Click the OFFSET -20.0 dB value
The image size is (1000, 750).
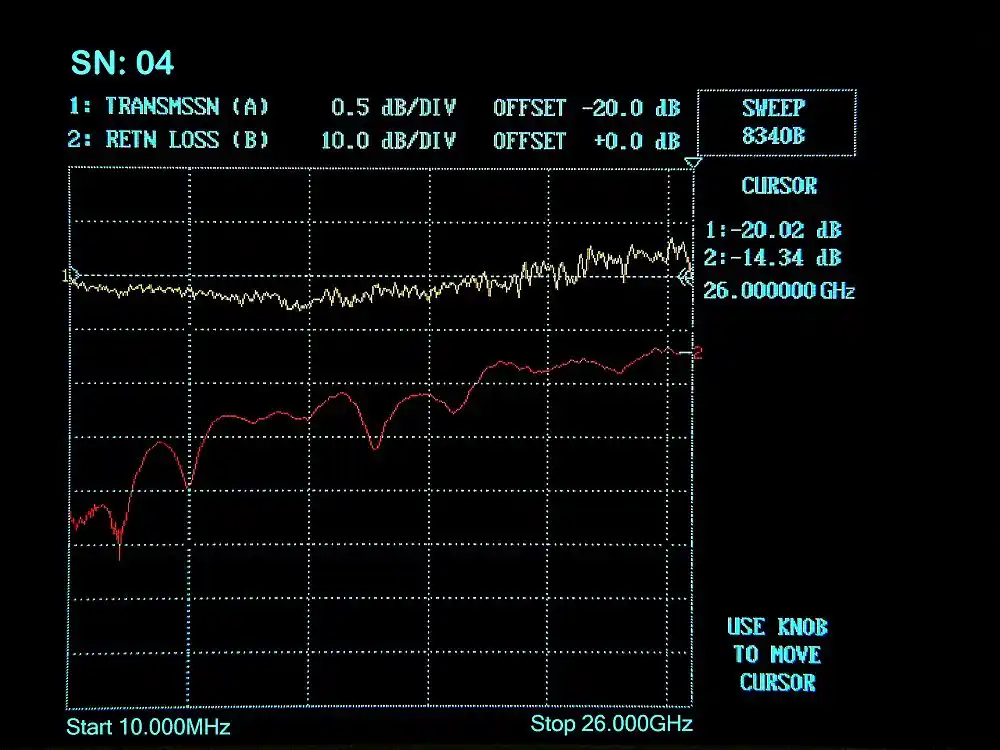click(x=586, y=108)
